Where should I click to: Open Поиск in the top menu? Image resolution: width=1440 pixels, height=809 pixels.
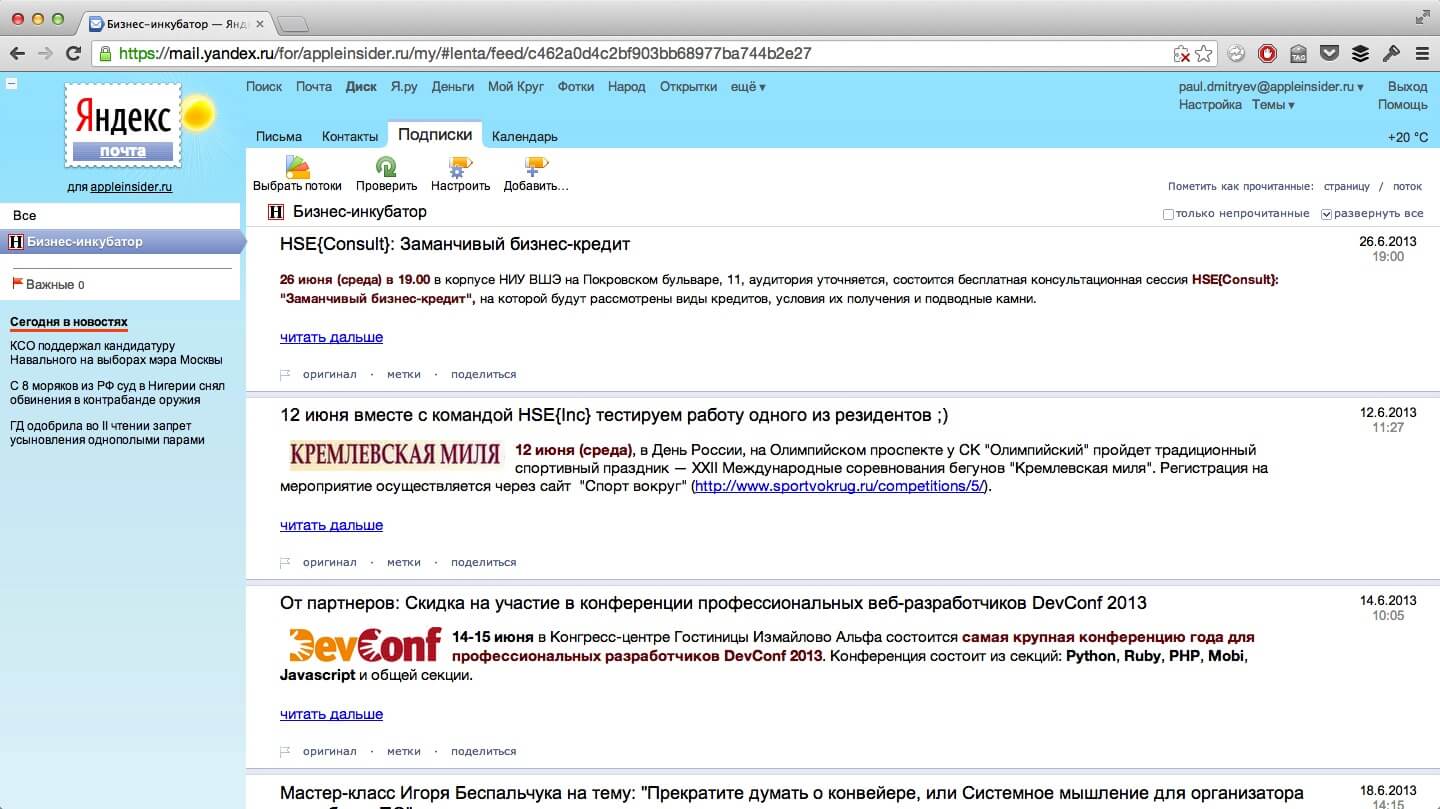click(264, 87)
